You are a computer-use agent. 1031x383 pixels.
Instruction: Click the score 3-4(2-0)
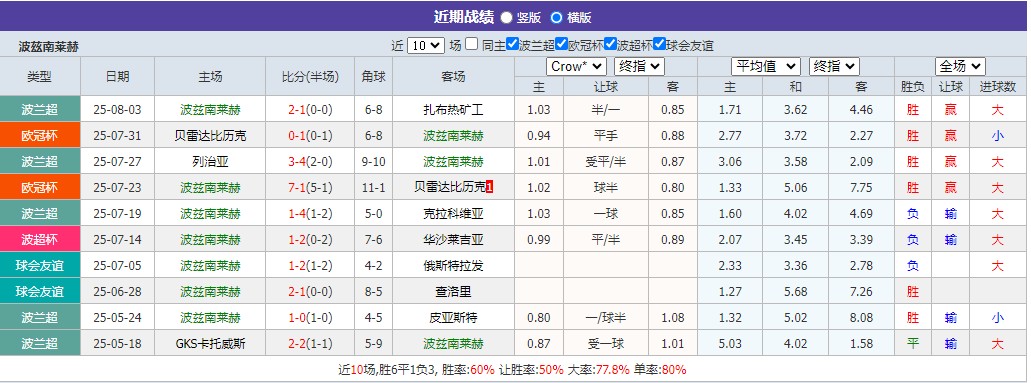(310, 162)
